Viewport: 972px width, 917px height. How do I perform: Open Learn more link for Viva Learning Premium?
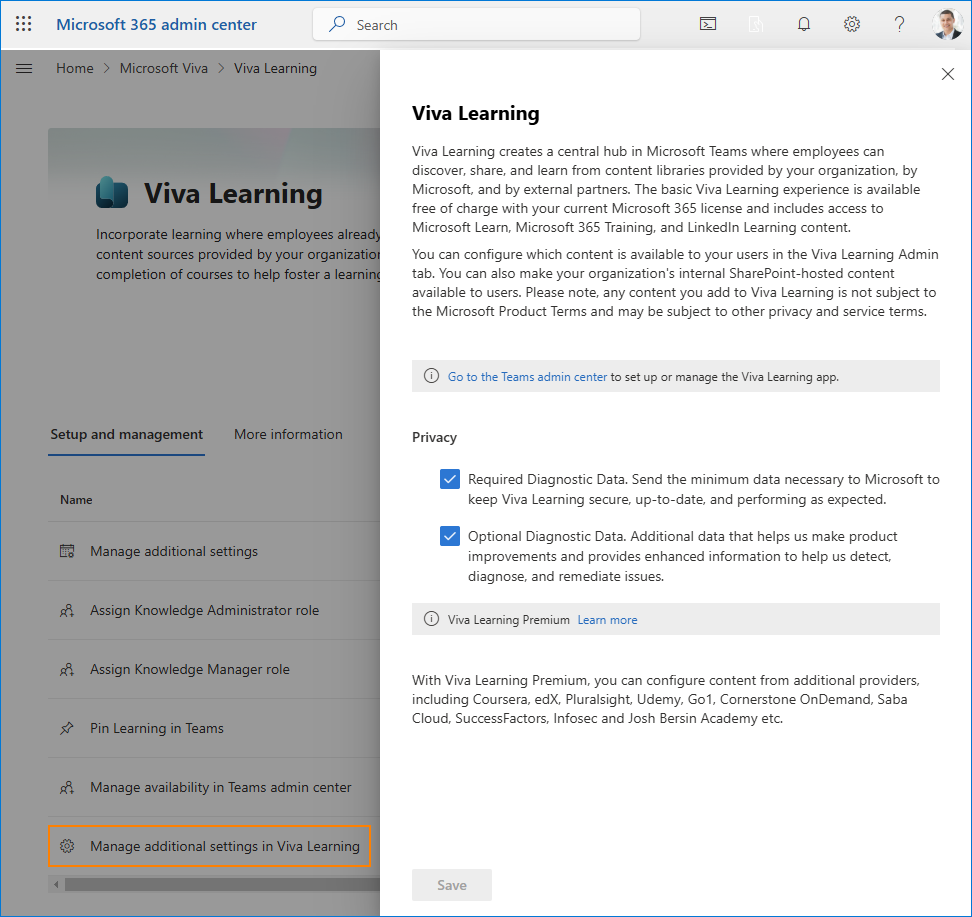coord(608,620)
